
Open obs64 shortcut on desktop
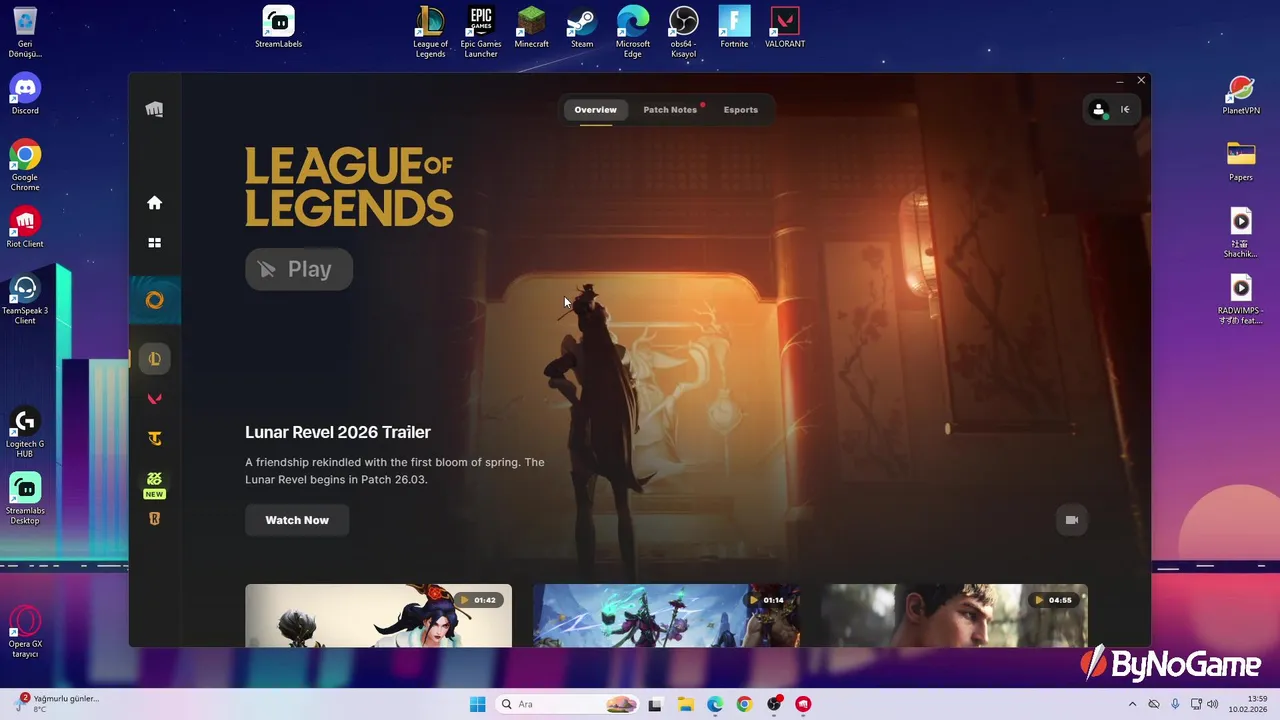(x=683, y=32)
